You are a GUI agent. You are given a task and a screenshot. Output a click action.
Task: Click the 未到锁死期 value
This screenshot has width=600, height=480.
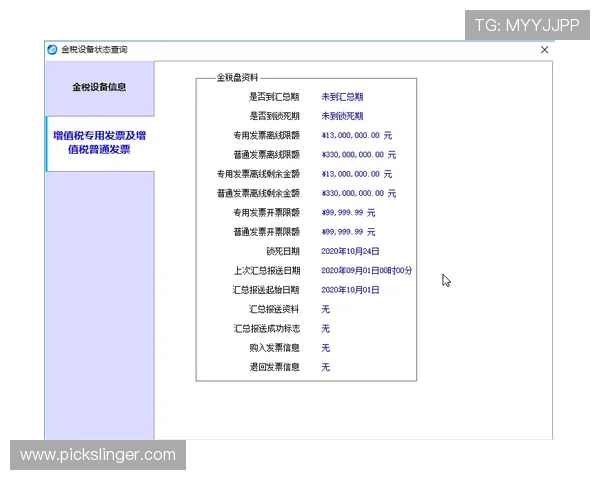pos(342,116)
